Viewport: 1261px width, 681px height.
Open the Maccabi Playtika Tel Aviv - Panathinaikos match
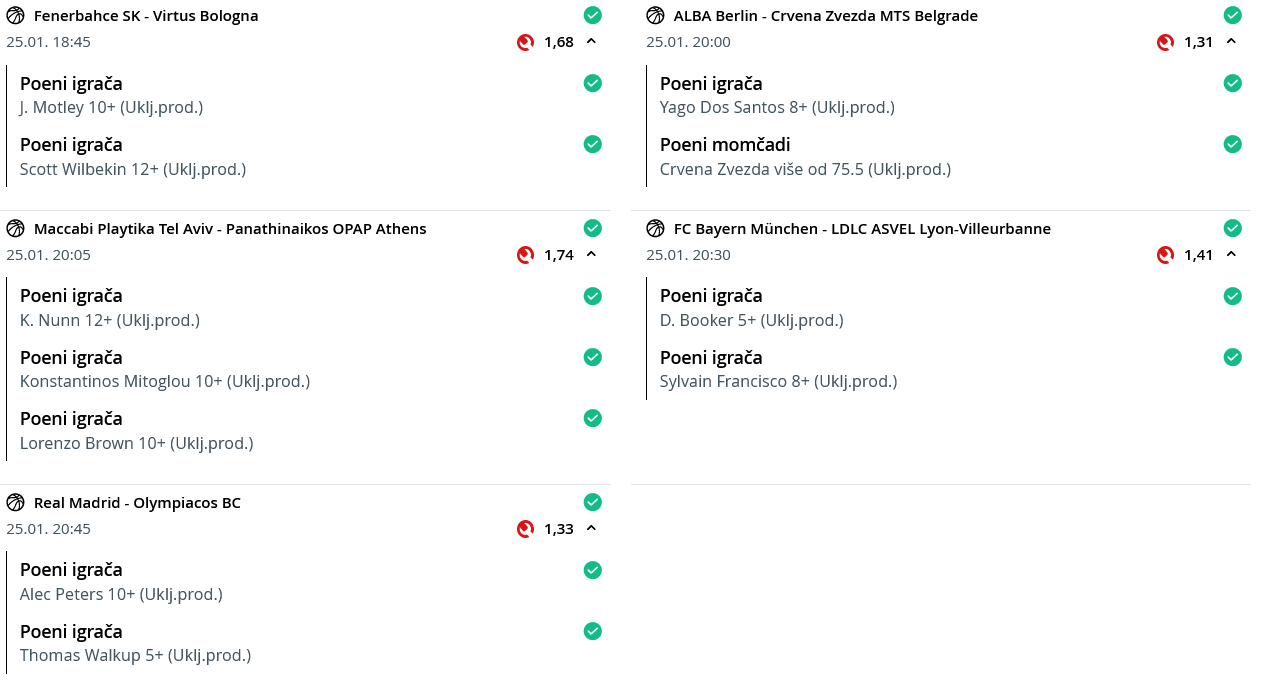(230, 229)
